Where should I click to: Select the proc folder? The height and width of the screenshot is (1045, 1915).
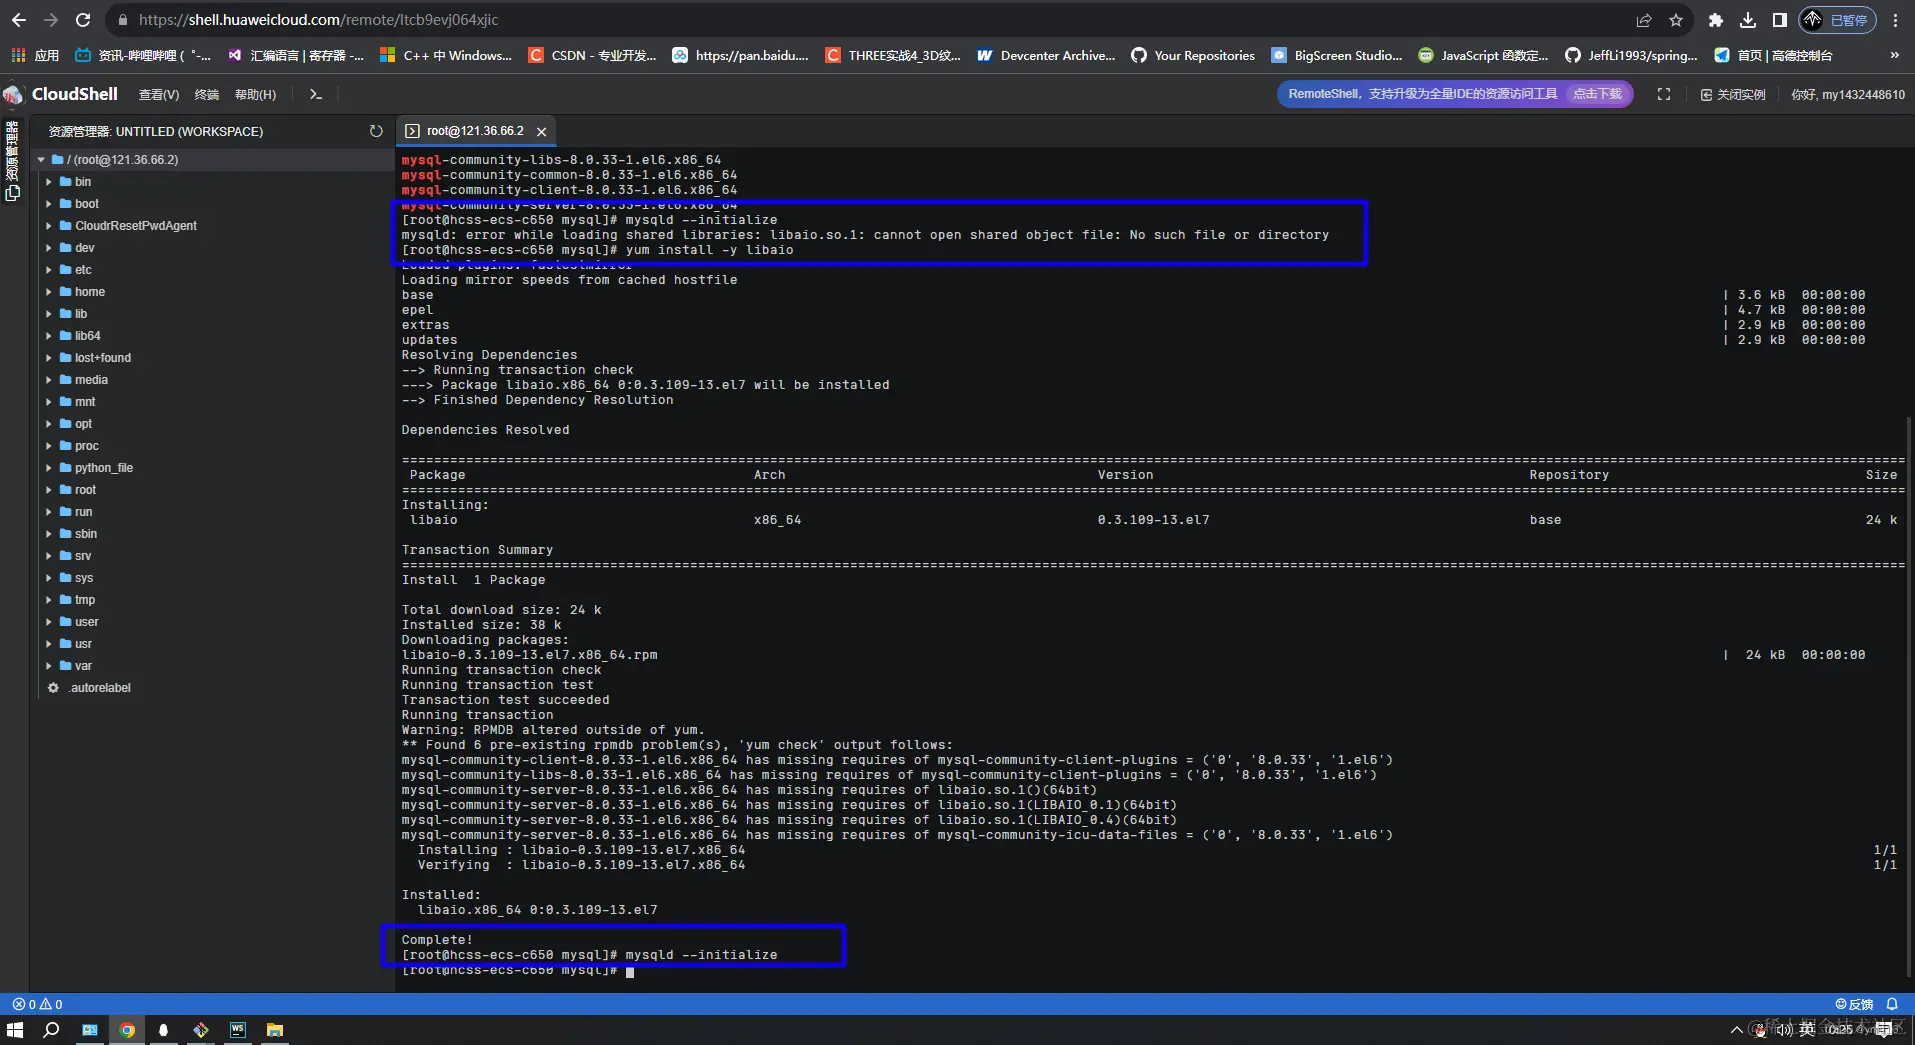coord(86,446)
